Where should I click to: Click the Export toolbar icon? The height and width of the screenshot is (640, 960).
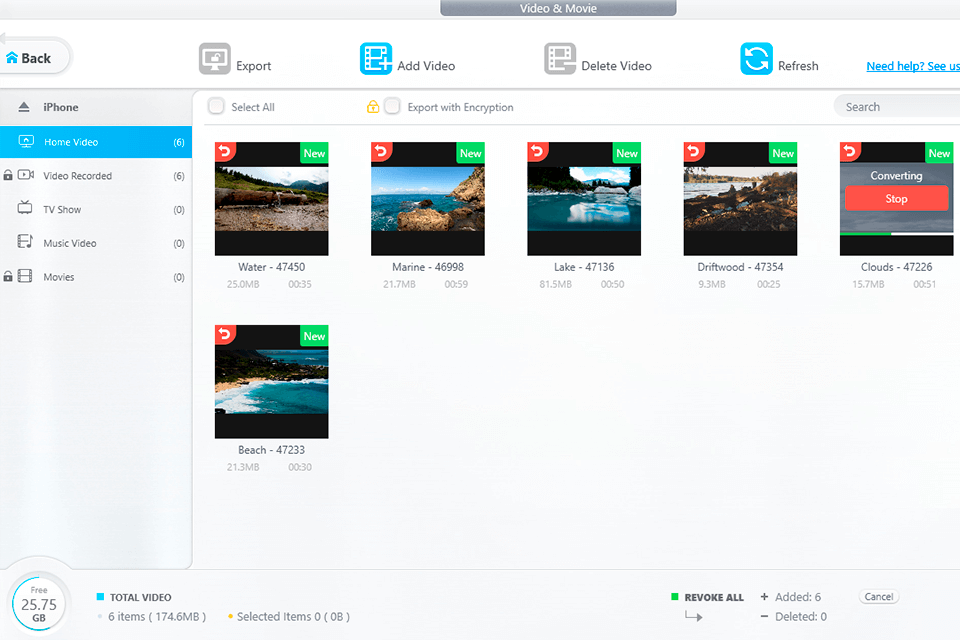tap(215, 59)
